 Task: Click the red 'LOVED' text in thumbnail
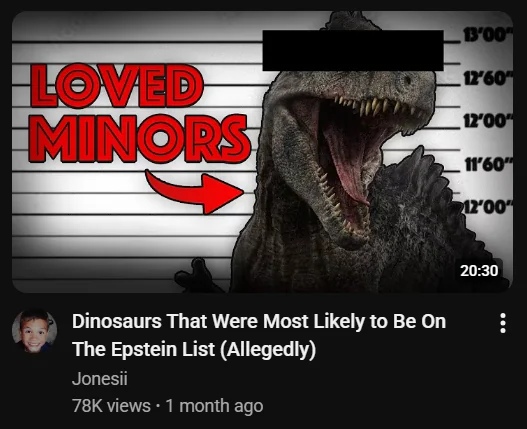[116, 85]
